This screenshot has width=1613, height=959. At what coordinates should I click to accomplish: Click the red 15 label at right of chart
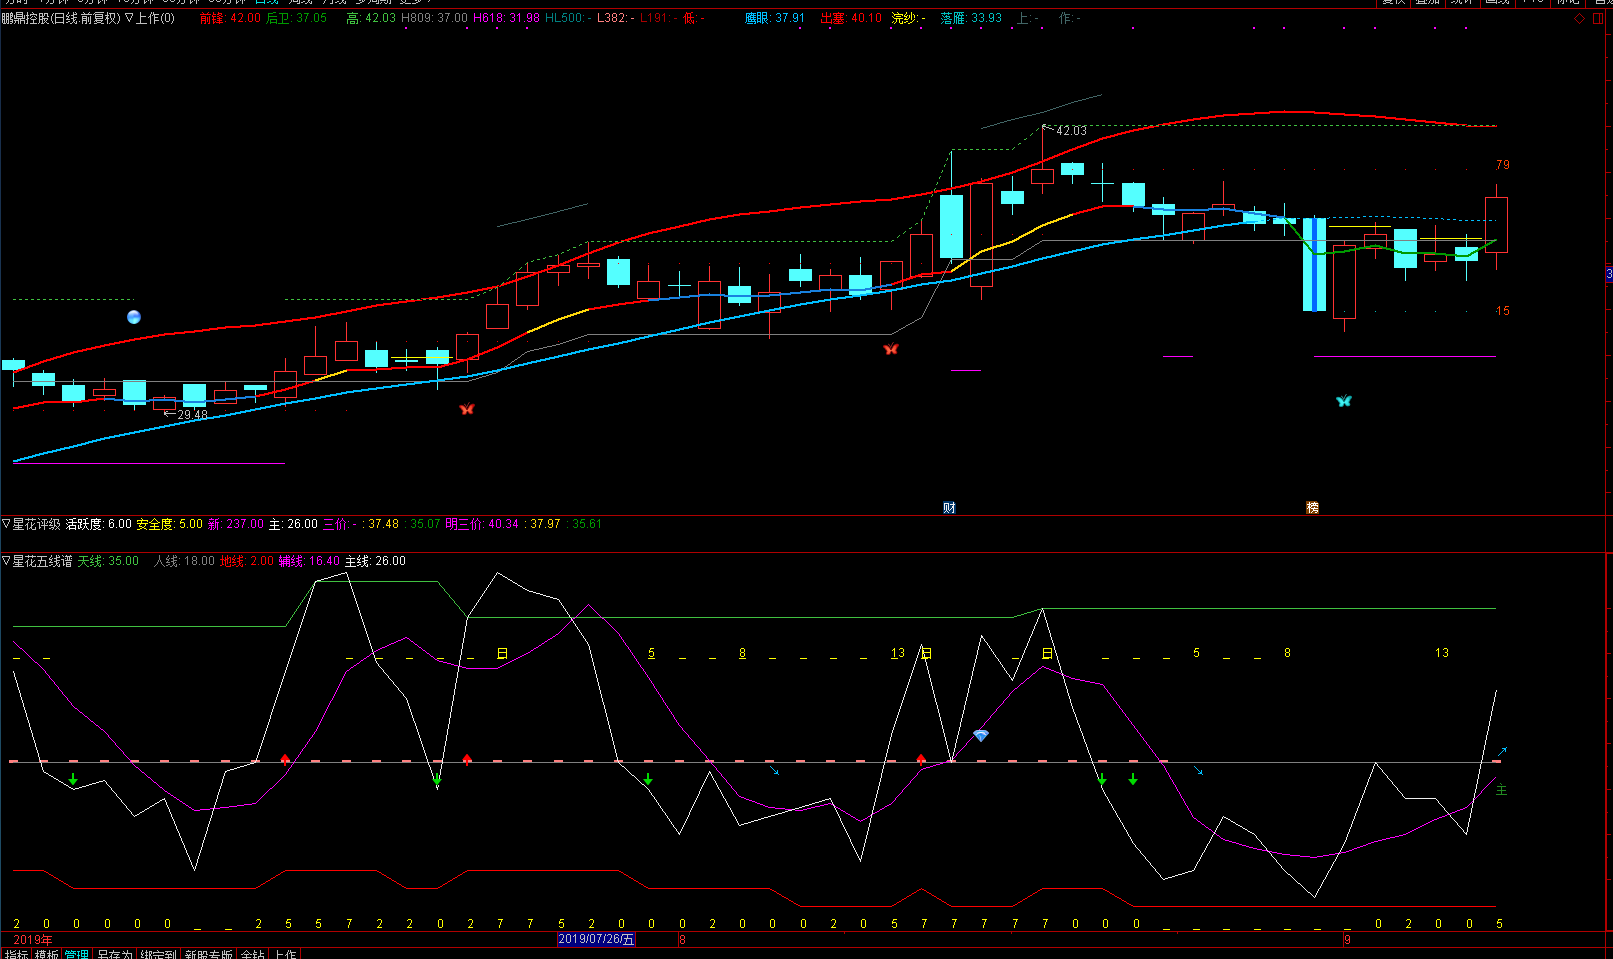(x=1503, y=311)
